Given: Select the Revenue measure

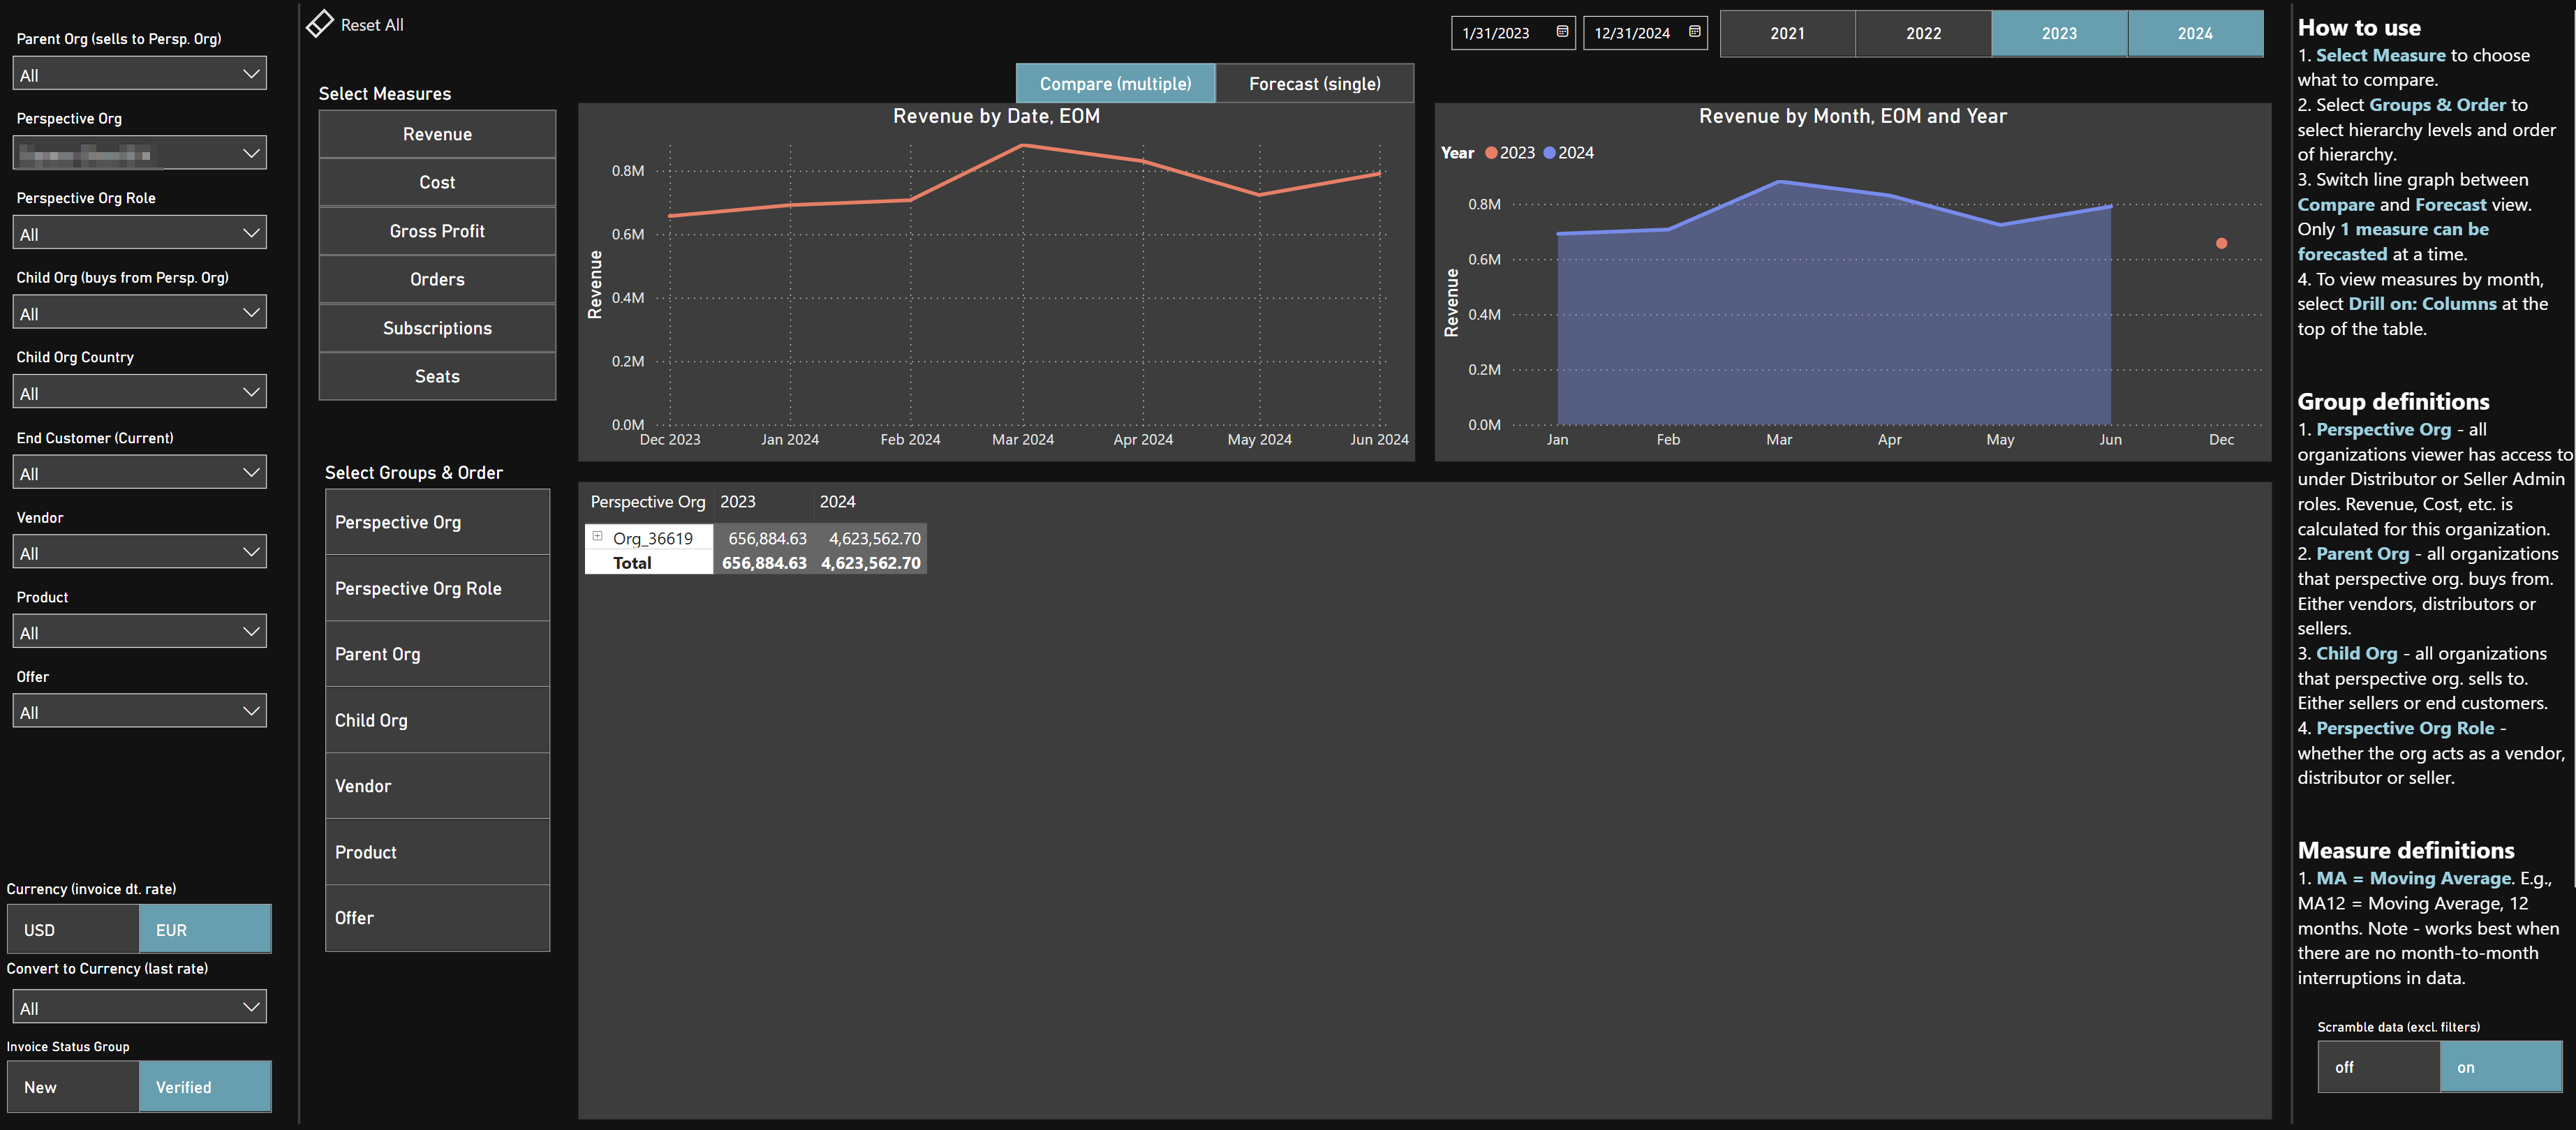Looking at the screenshot, I should tap(437, 134).
